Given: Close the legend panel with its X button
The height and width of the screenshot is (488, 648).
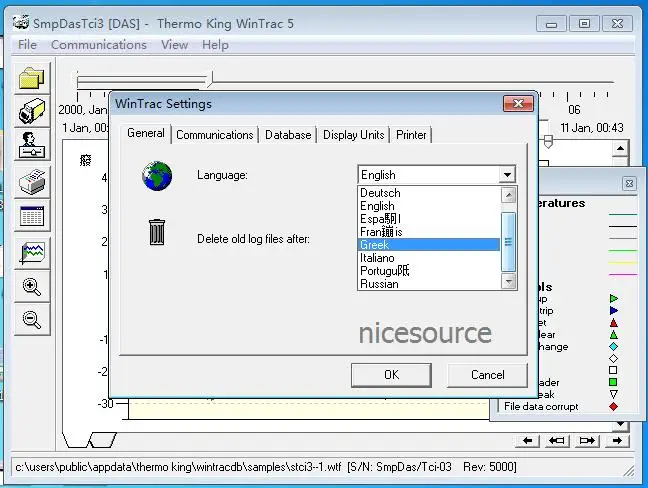Looking at the screenshot, I should pos(629,183).
